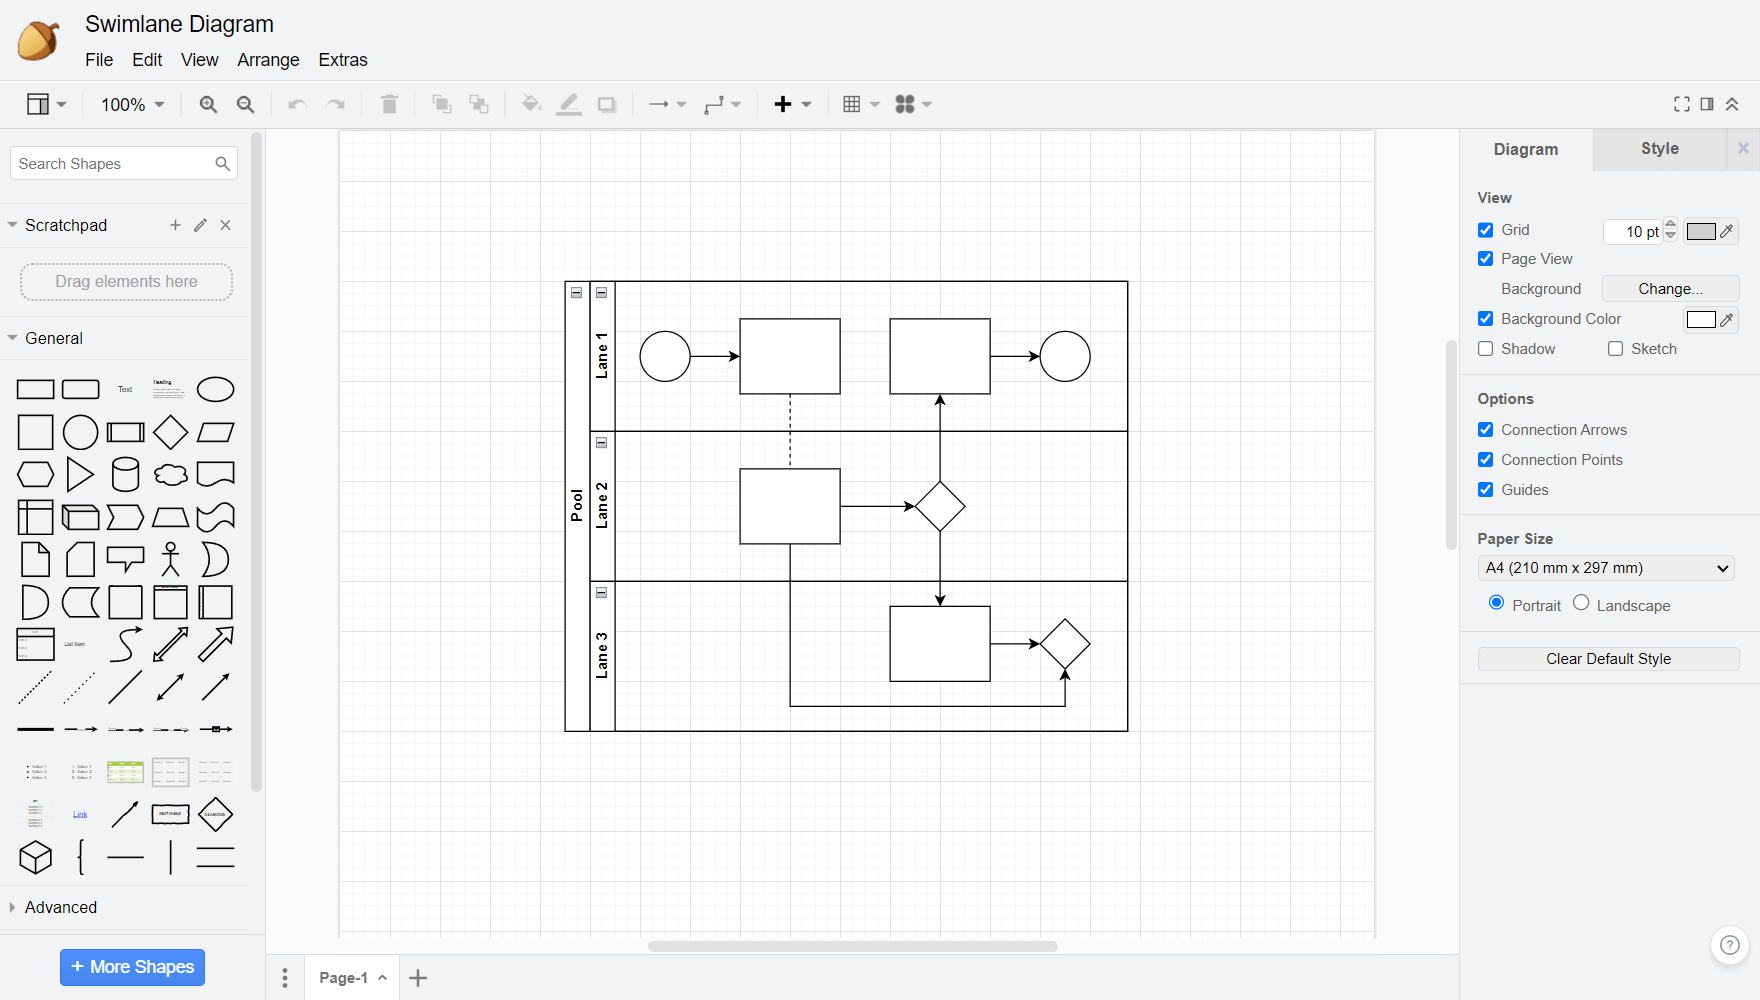
Task: Click the edit scratchpad pencil icon
Action: tap(200, 226)
